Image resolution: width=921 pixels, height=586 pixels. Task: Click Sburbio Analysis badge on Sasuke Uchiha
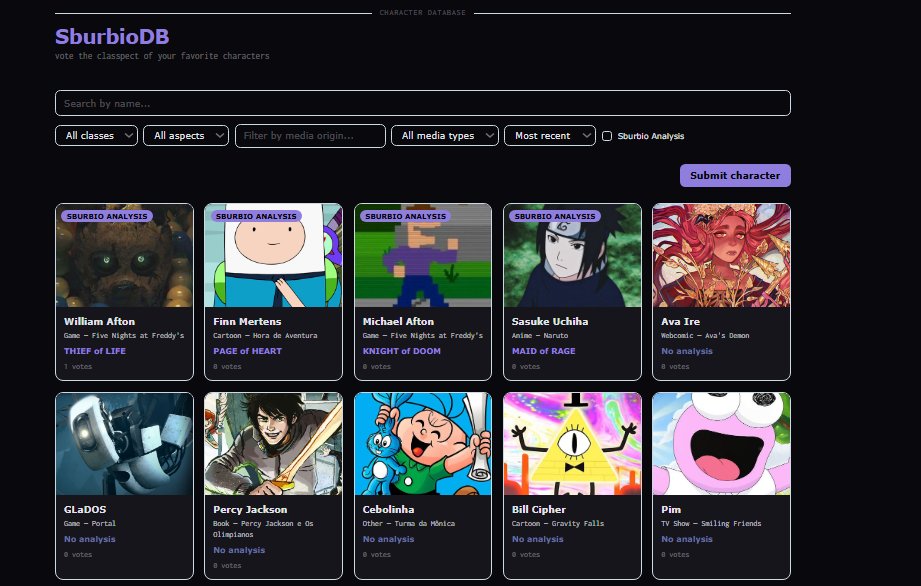[x=555, y=216]
